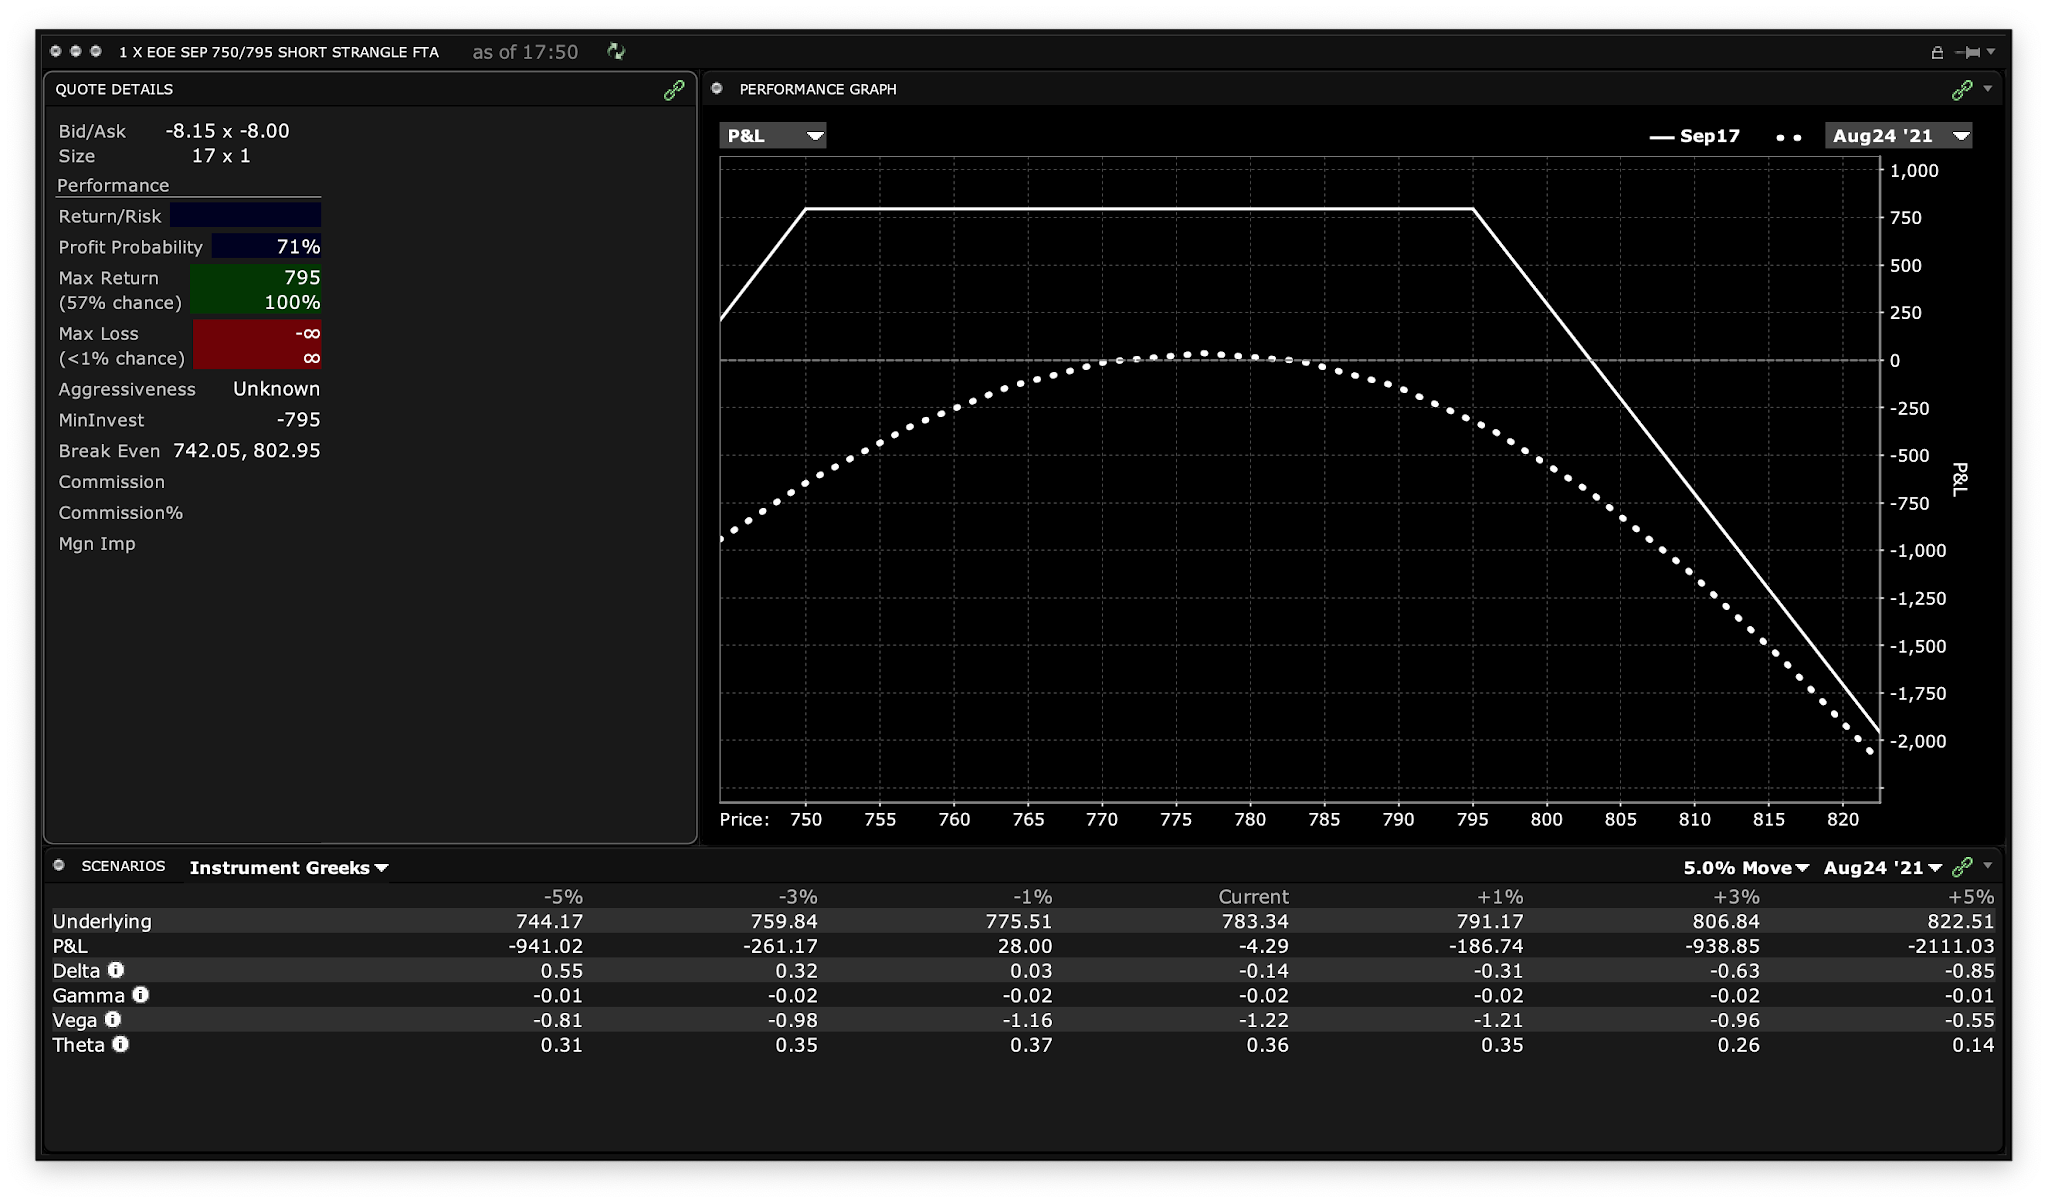The width and height of the screenshot is (2048, 1203).
Task: Click the P&L -941.02 cell
Action: 546,946
